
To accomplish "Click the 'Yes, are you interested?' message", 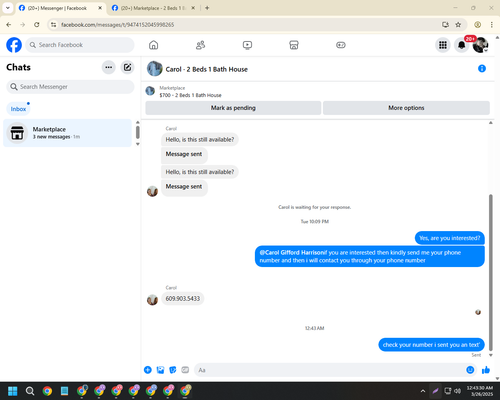I will [x=450, y=238].
